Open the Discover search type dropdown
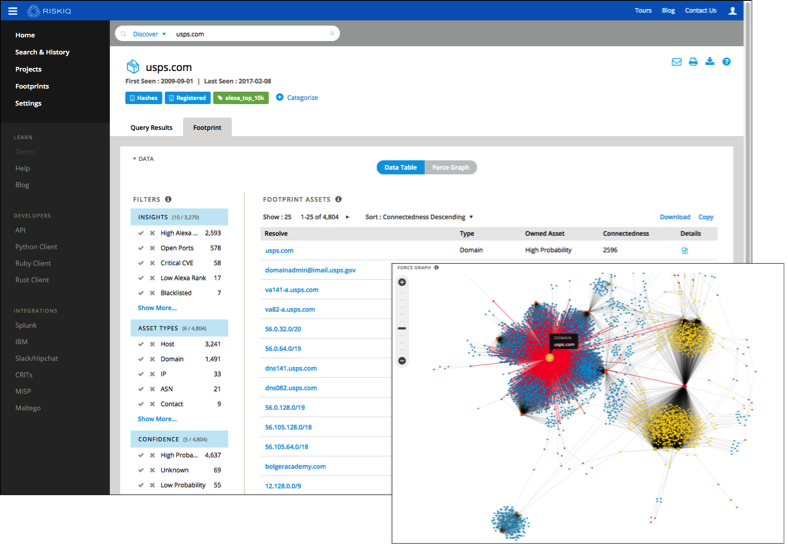Viewport: 788px width, 546px height. [x=149, y=34]
